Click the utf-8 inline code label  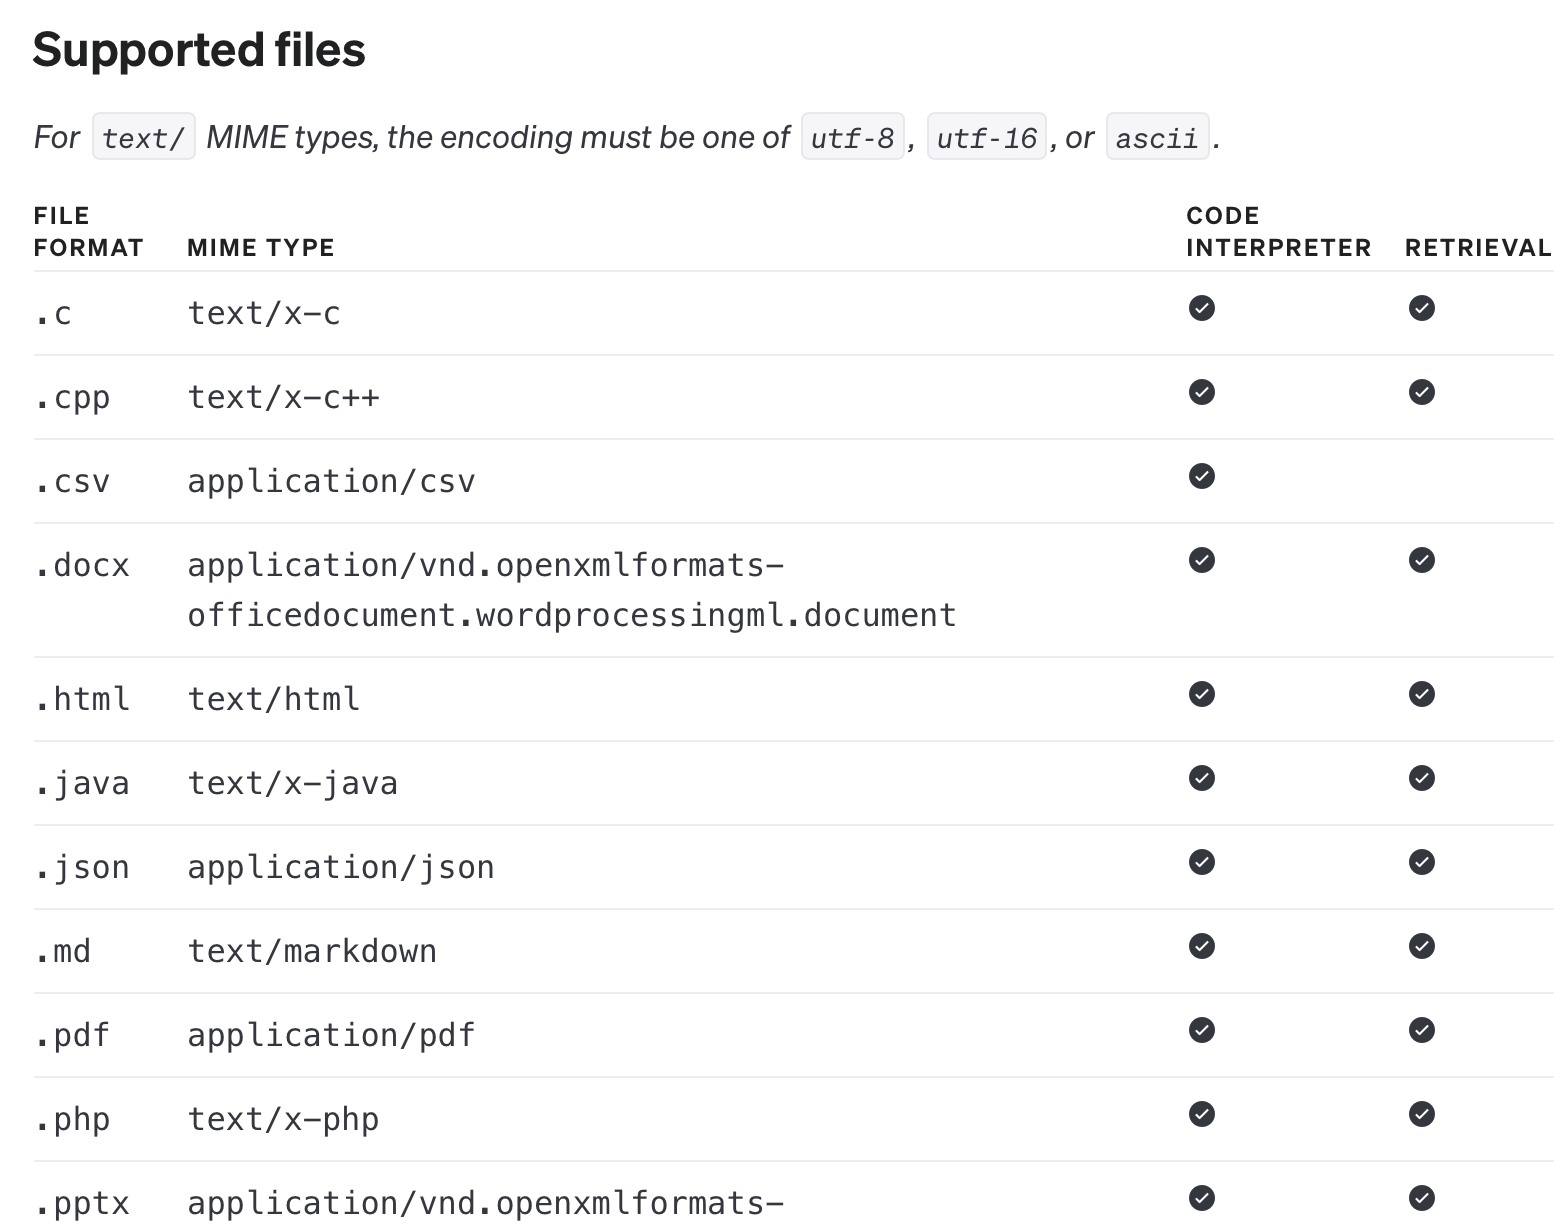[853, 137]
